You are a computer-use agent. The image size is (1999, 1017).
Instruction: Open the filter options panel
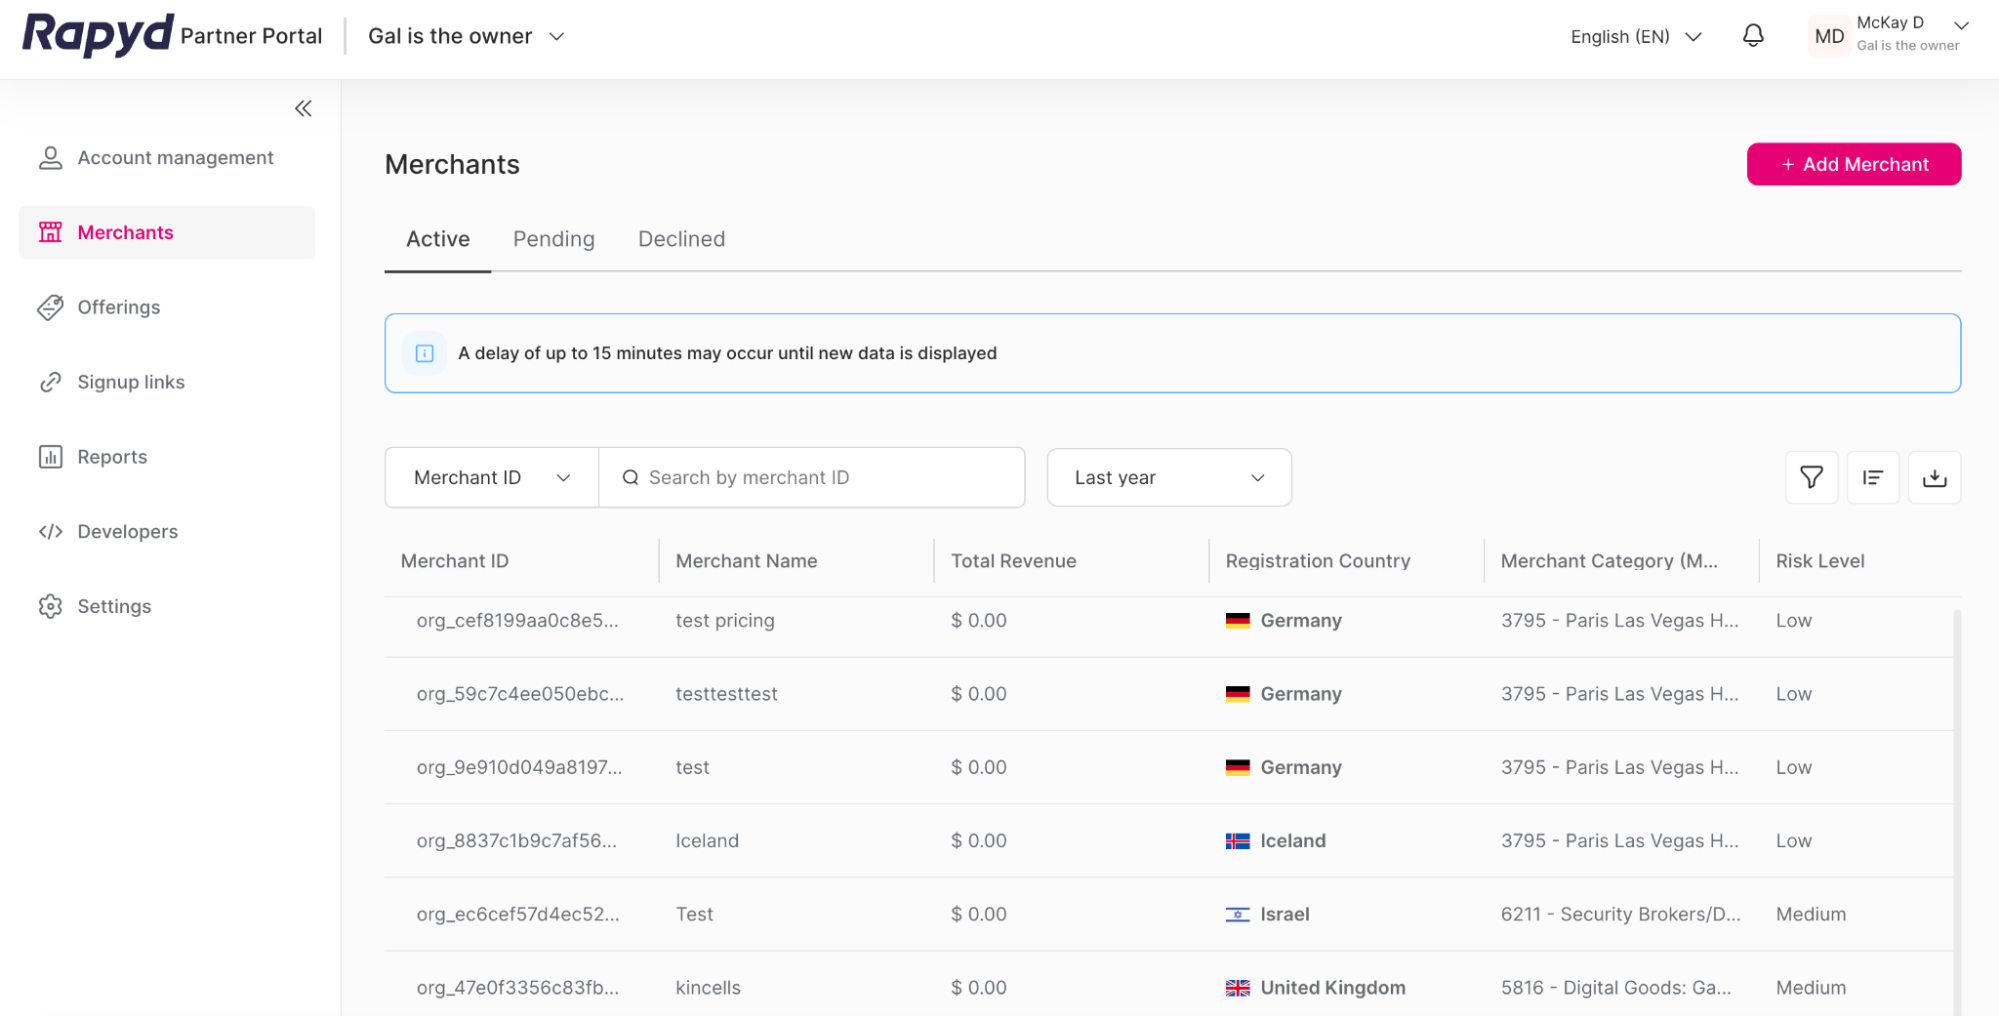(1811, 477)
